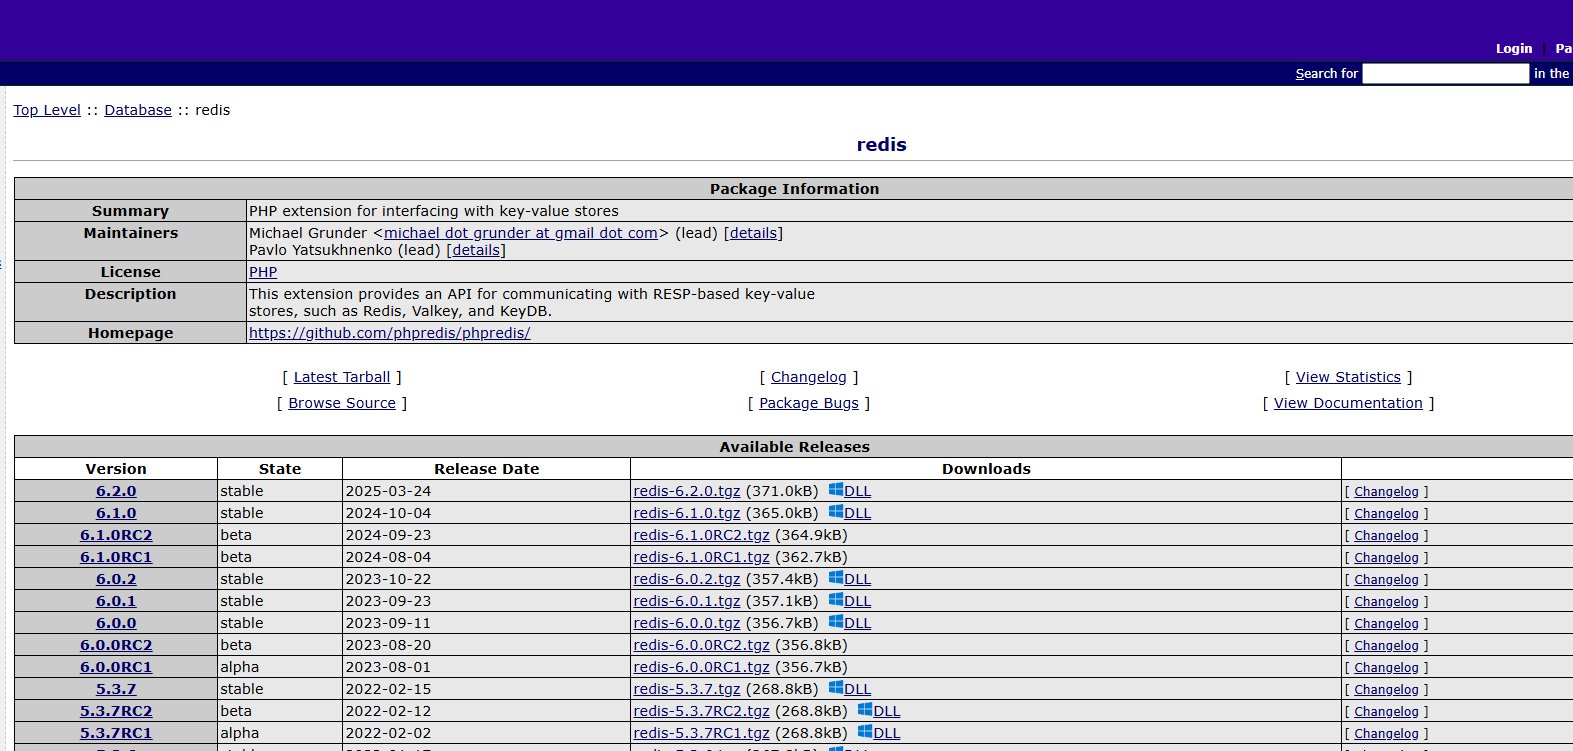
Task: Open Changelog for version 6.1.0RC2
Action: point(1386,536)
